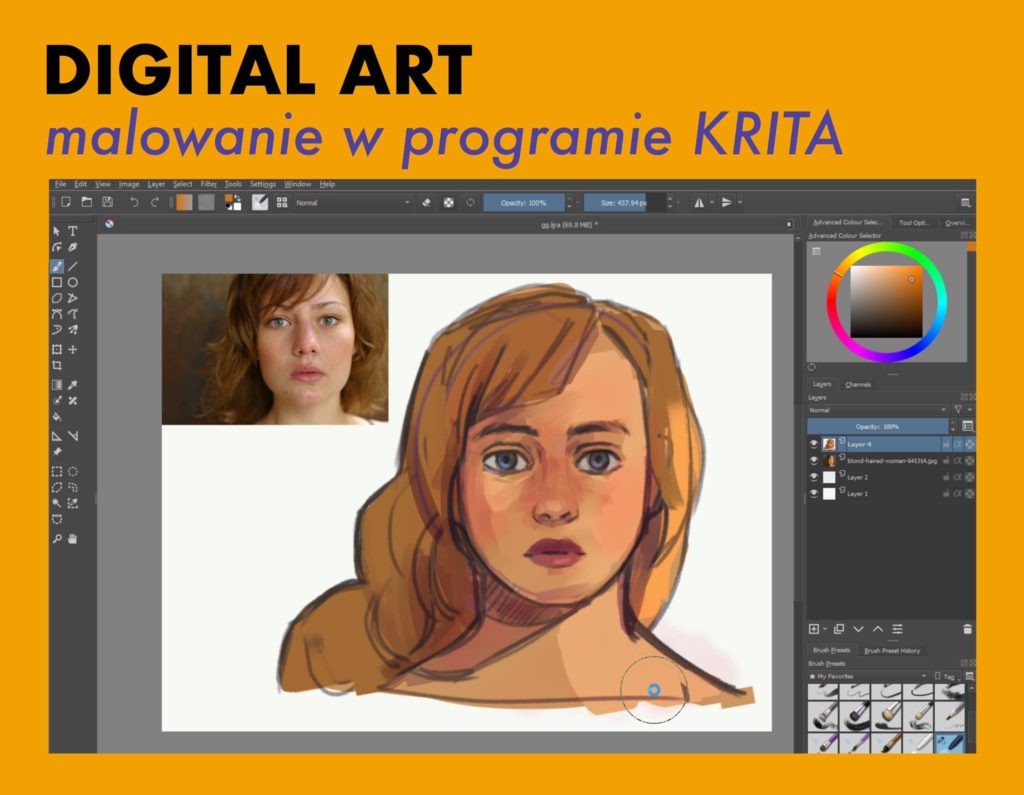Click the Layers panel Opacity slider

[877, 427]
